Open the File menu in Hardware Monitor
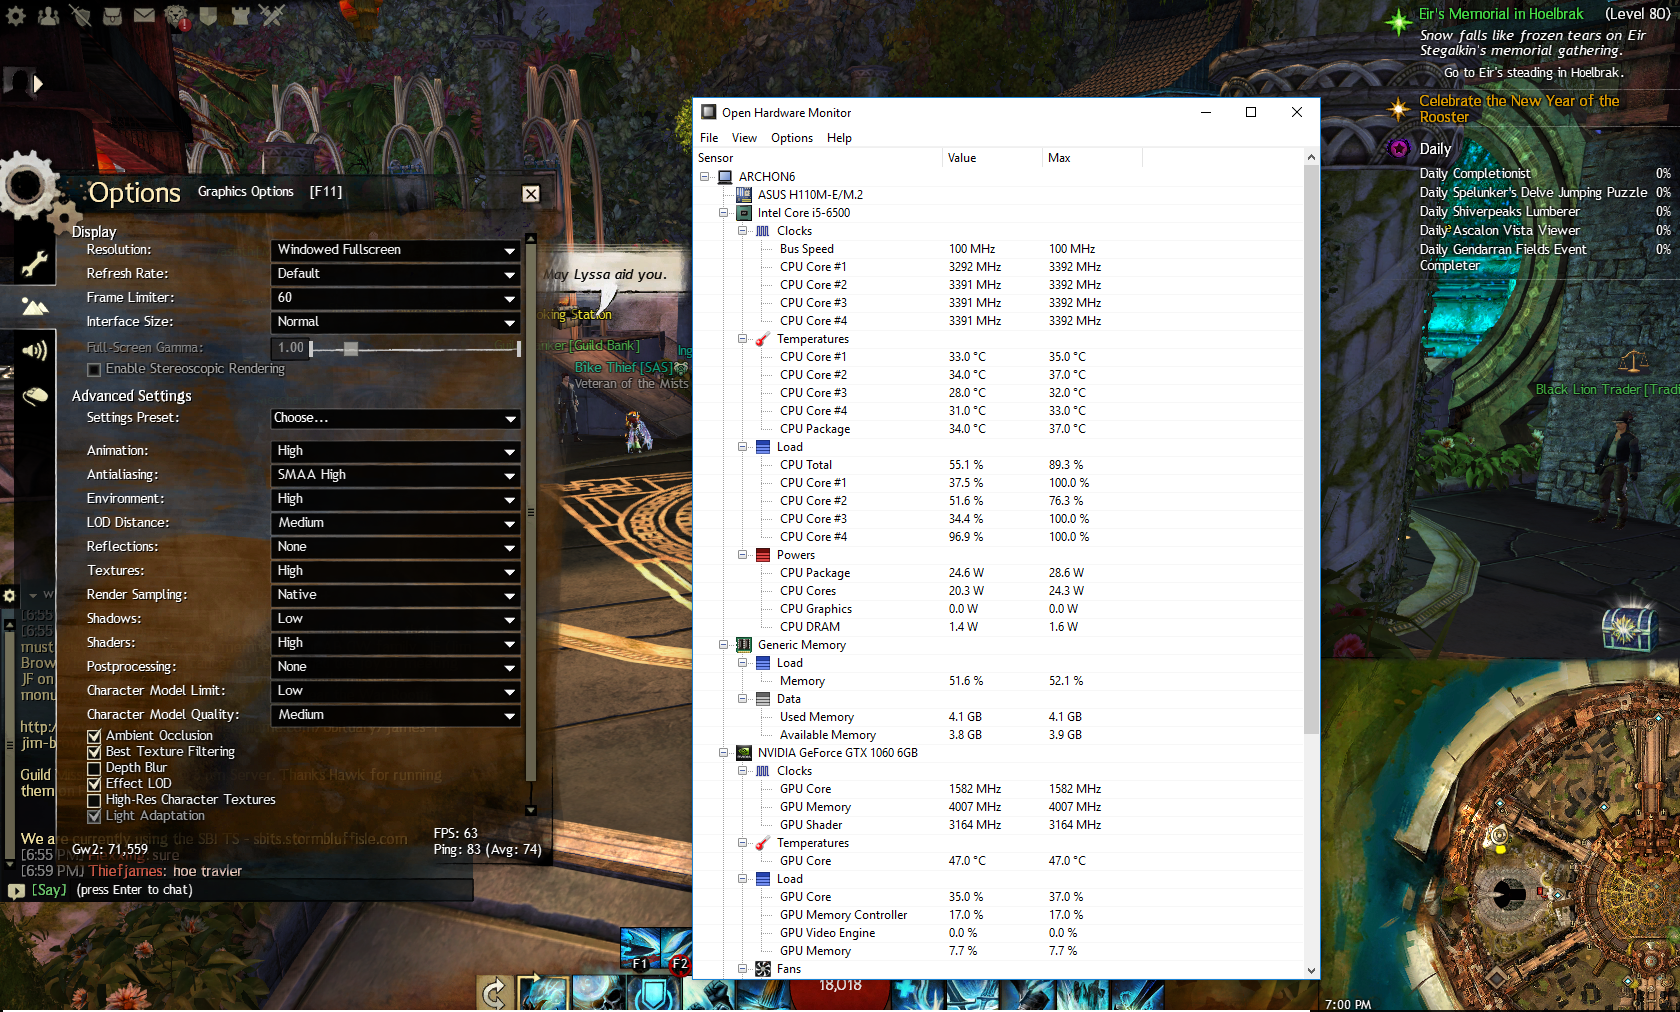1680x1012 pixels. (709, 138)
